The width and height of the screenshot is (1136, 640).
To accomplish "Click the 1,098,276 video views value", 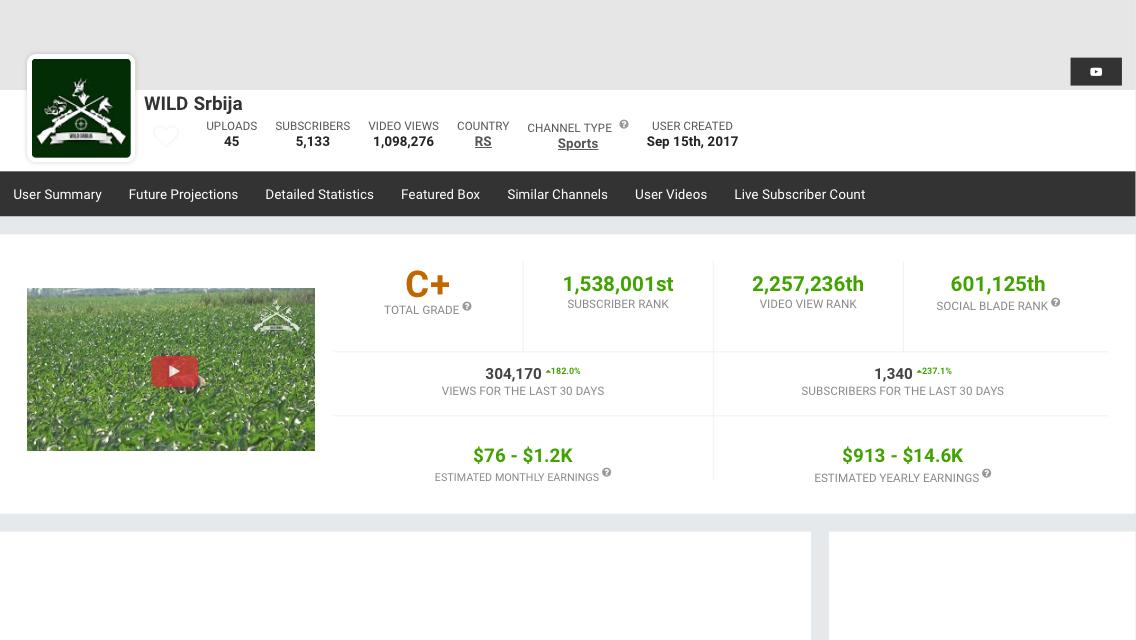I will coord(404,141).
